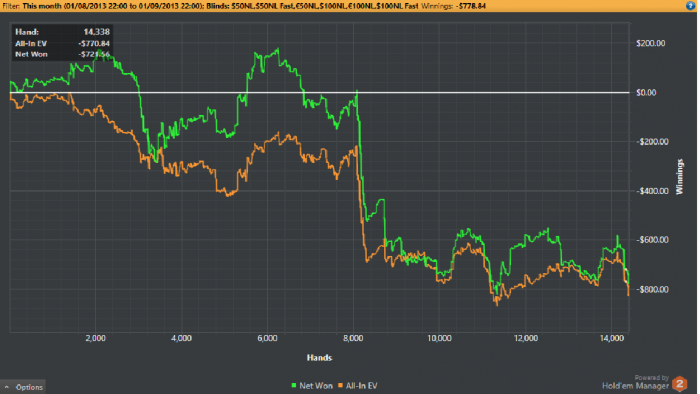Click the Winnings -$778.84 filter text
This screenshot has height=394, width=700.
[453, 6]
